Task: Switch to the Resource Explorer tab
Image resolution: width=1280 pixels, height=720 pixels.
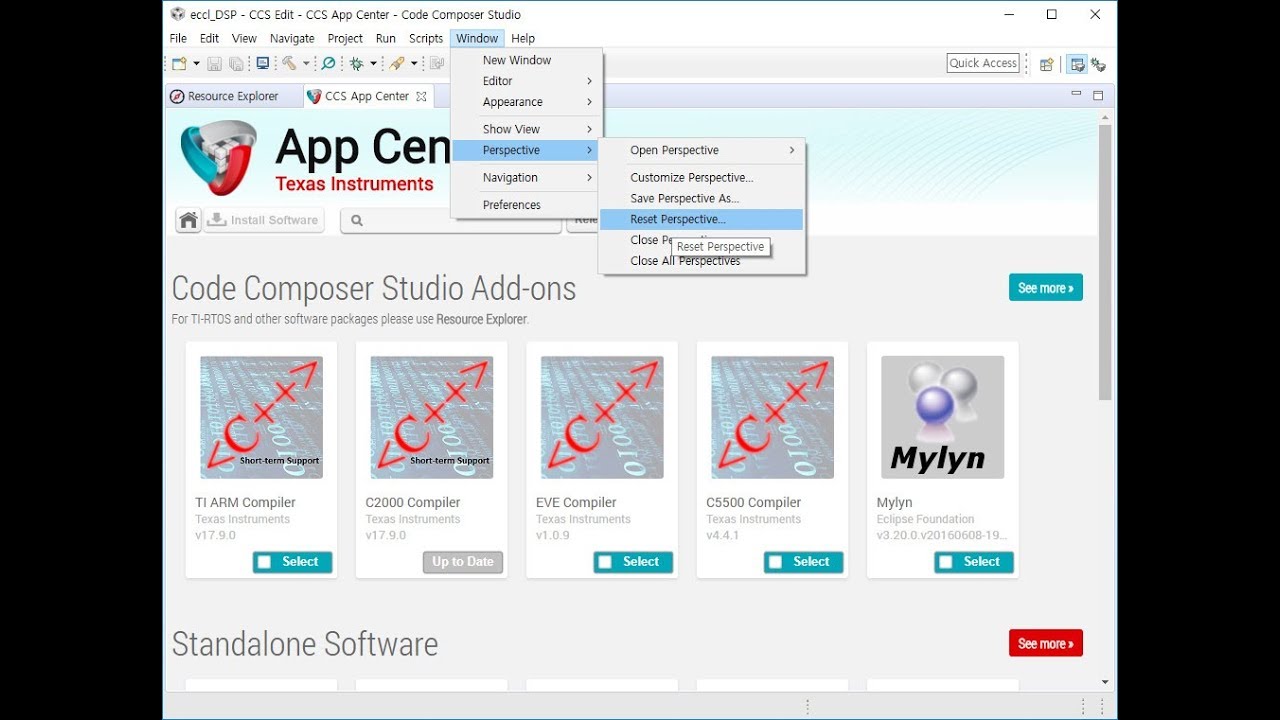Action: (233, 96)
